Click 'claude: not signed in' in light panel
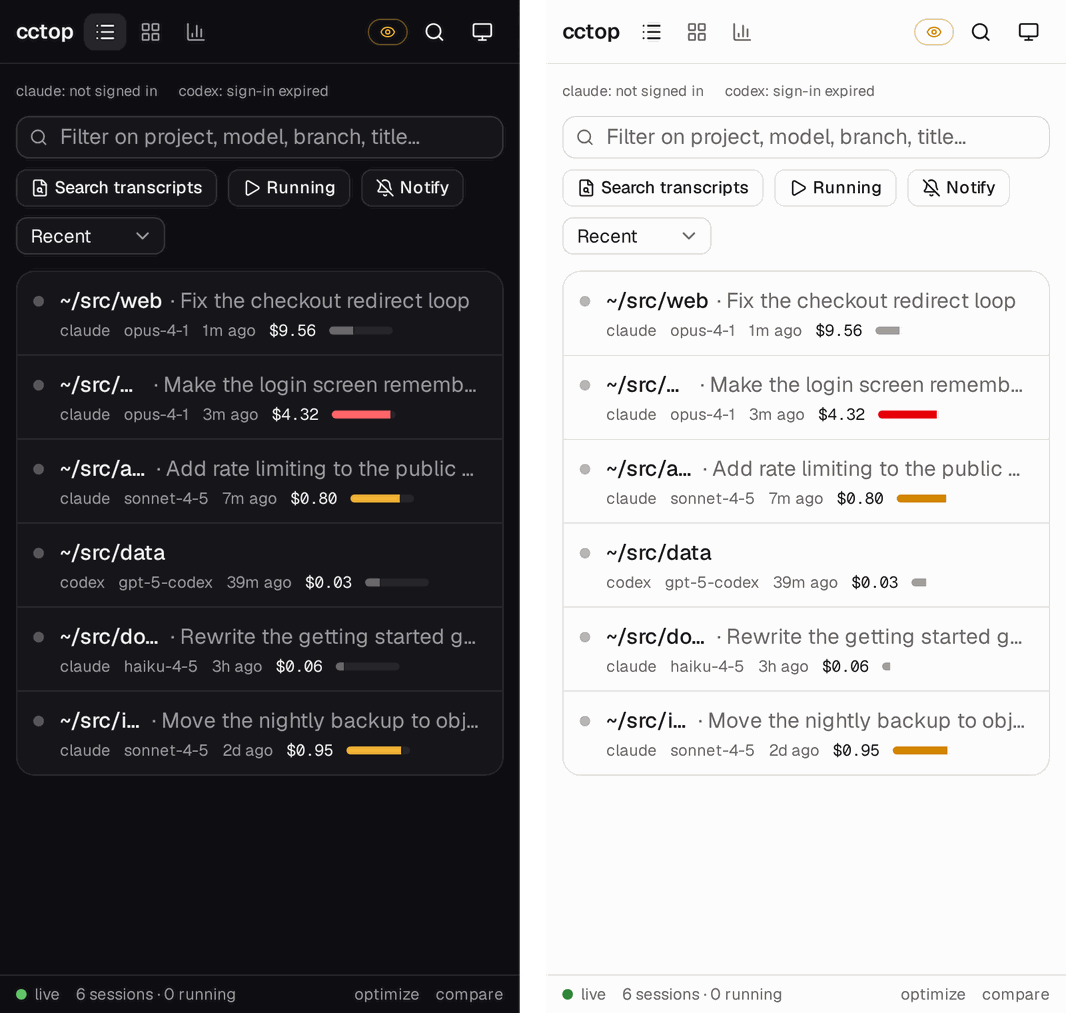 click(x=633, y=91)
